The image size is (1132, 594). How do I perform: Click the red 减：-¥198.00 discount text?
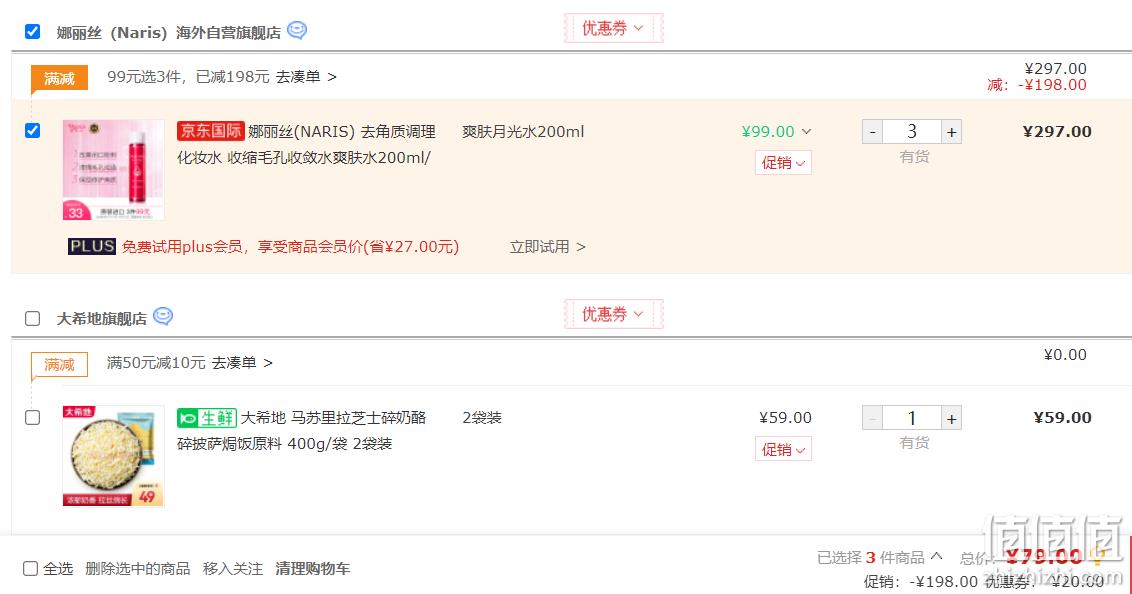(x=1037, y=84)
